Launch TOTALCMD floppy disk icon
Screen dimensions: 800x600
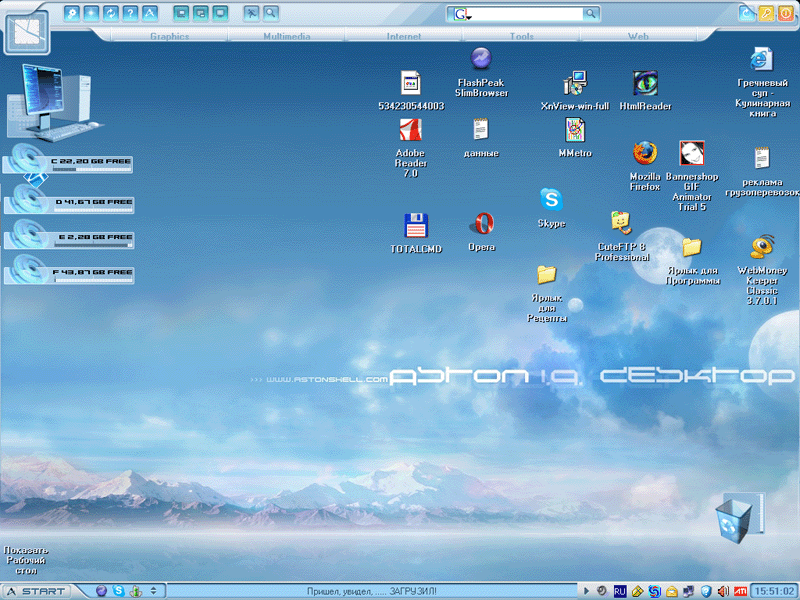pos(416,226)
